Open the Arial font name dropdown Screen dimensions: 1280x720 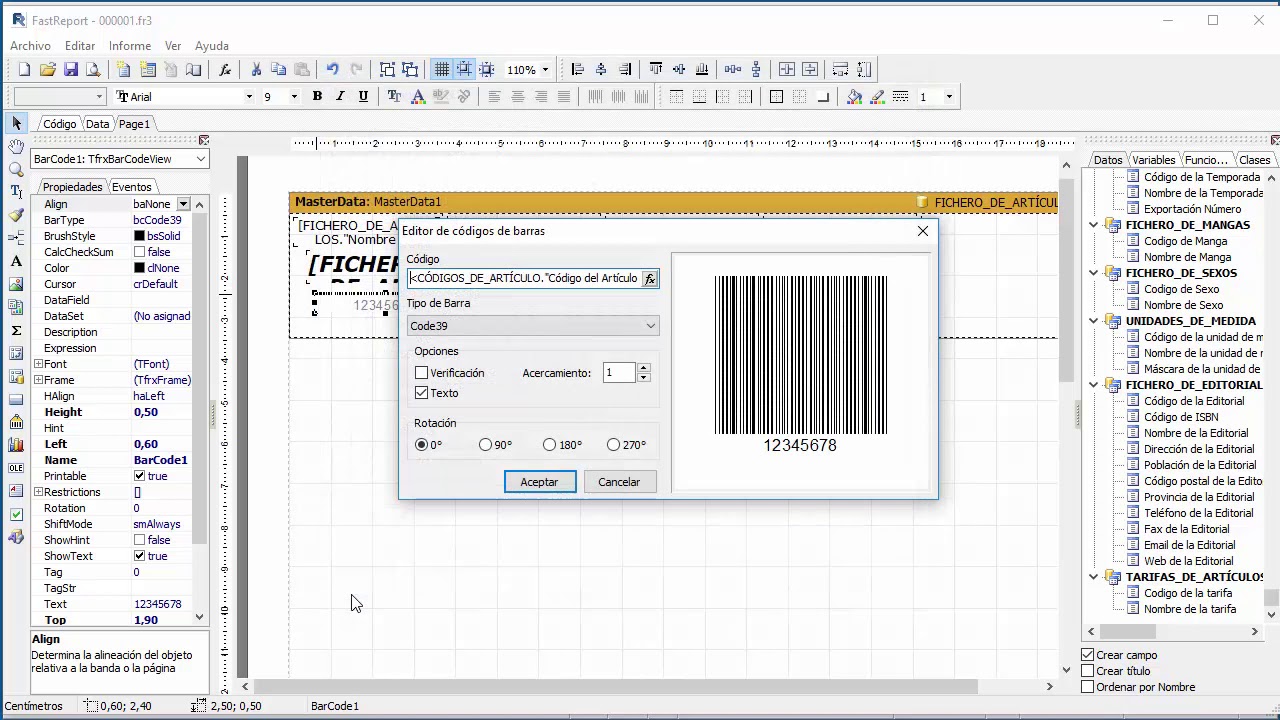click(x=249, y=97)
